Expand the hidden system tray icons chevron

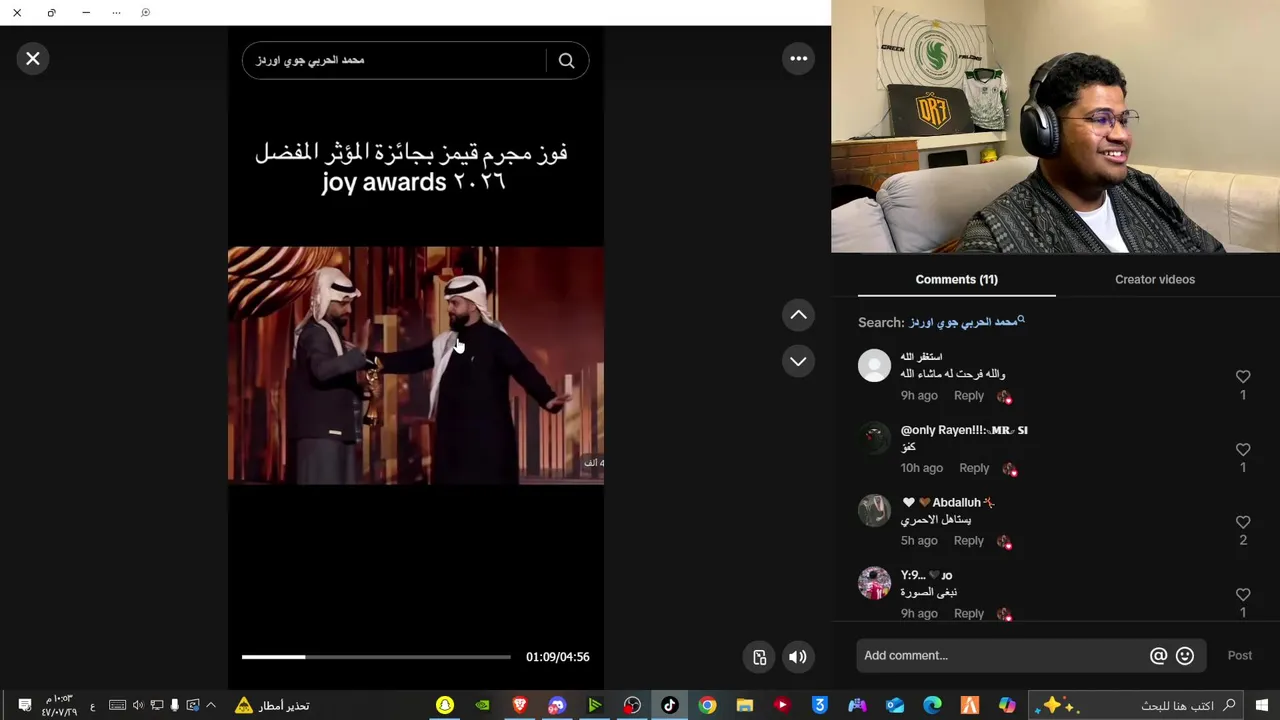211,706
